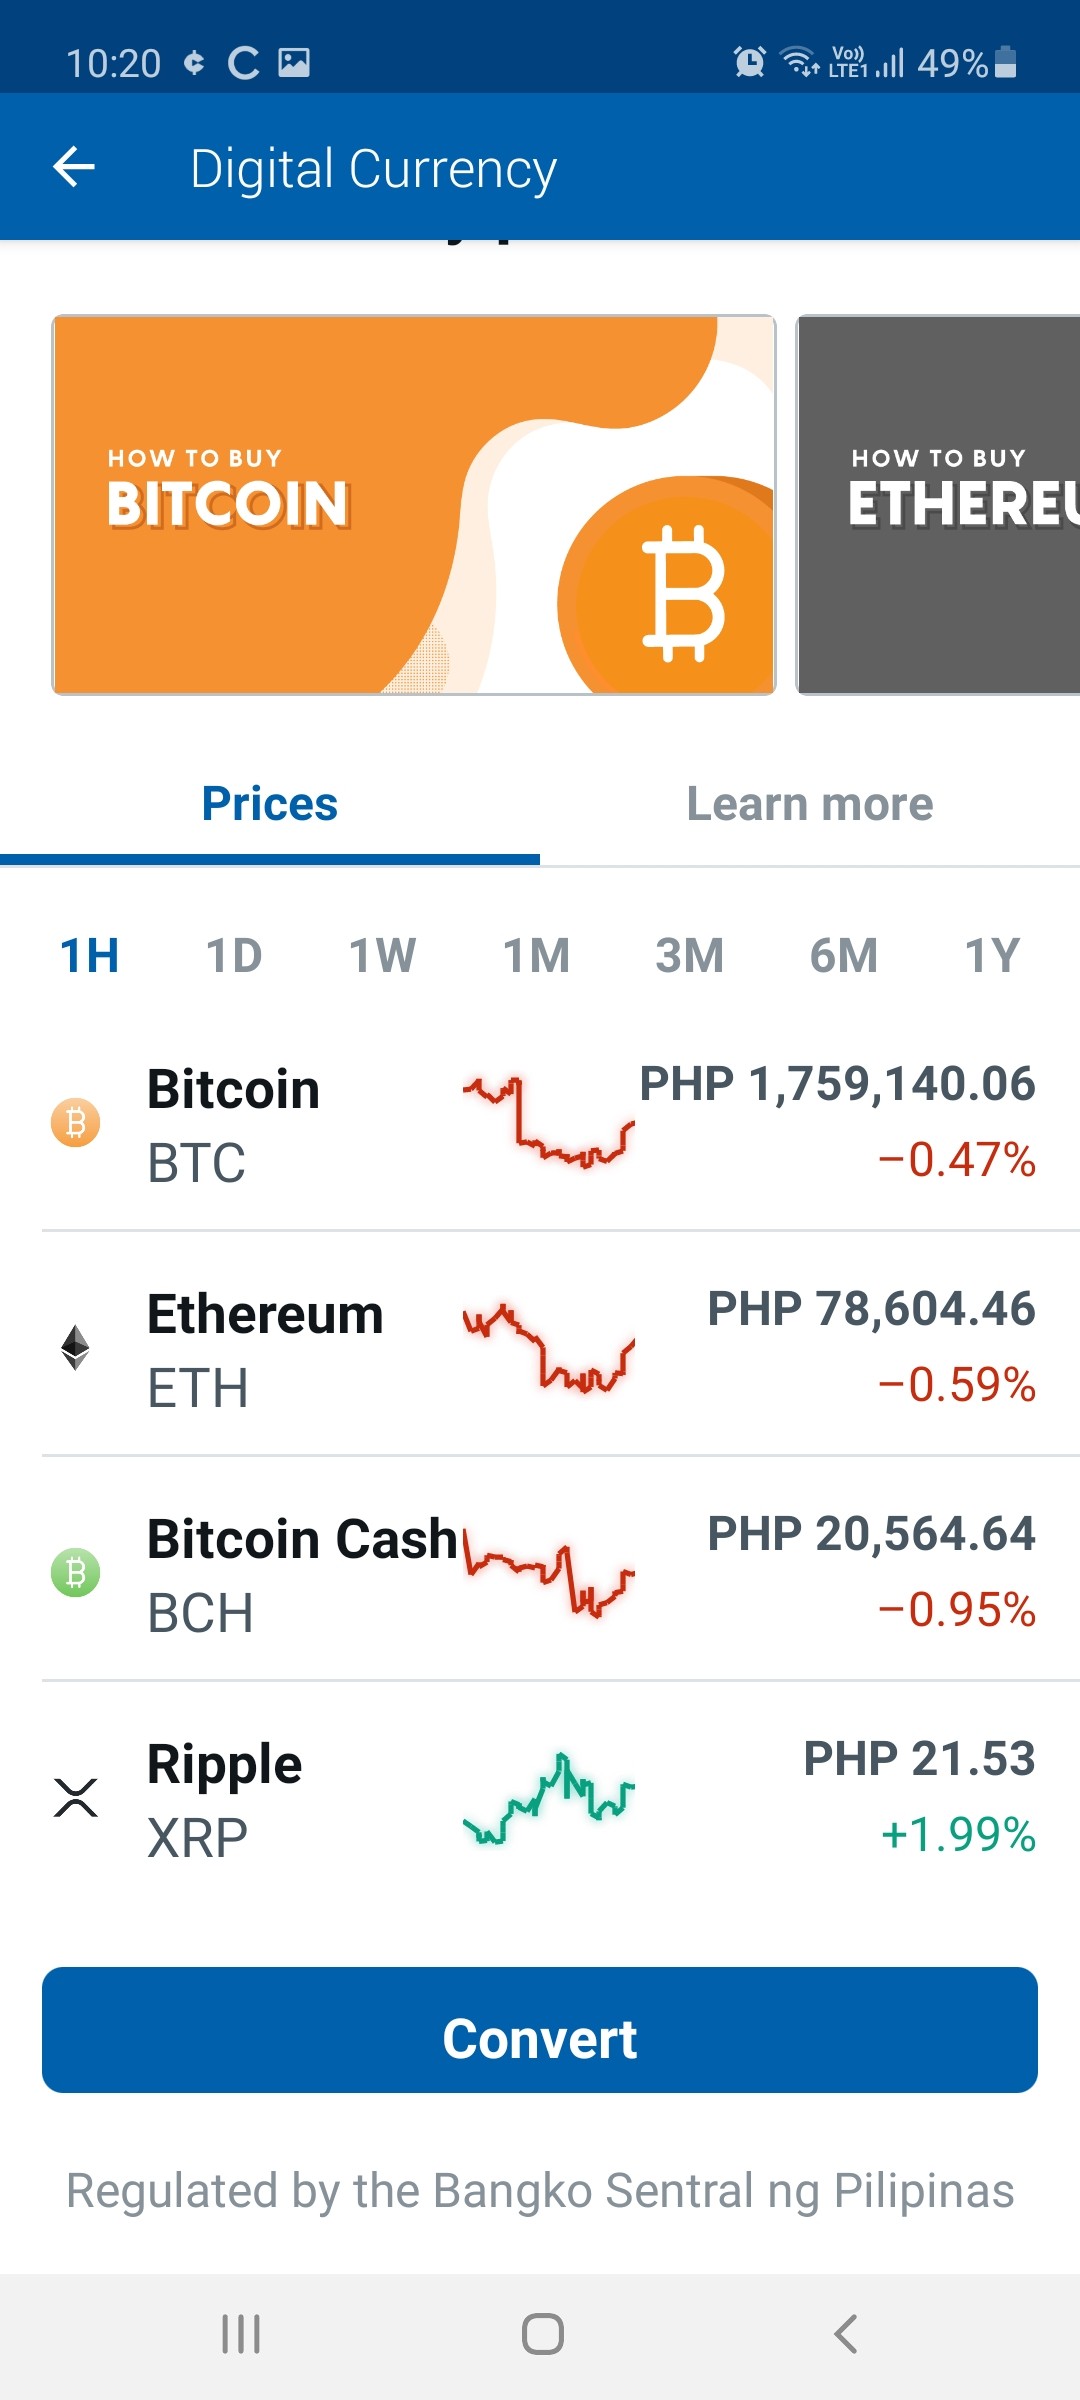The image size is (1080, 2400).
Task: Switch to Learn more tab
Action: coord(810,805)
